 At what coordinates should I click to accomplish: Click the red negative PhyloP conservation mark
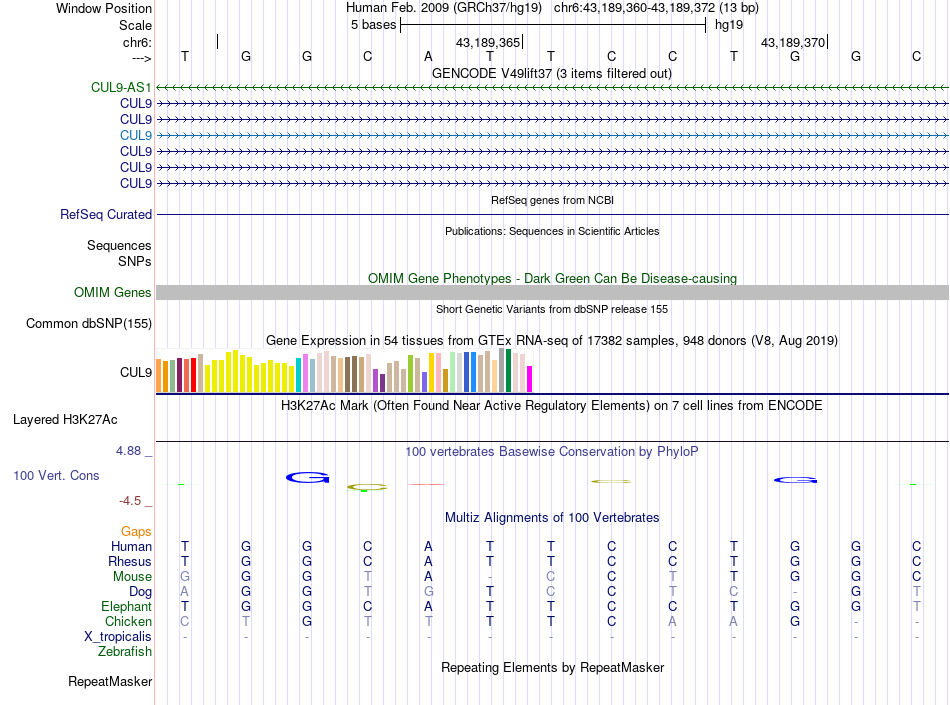427,485
